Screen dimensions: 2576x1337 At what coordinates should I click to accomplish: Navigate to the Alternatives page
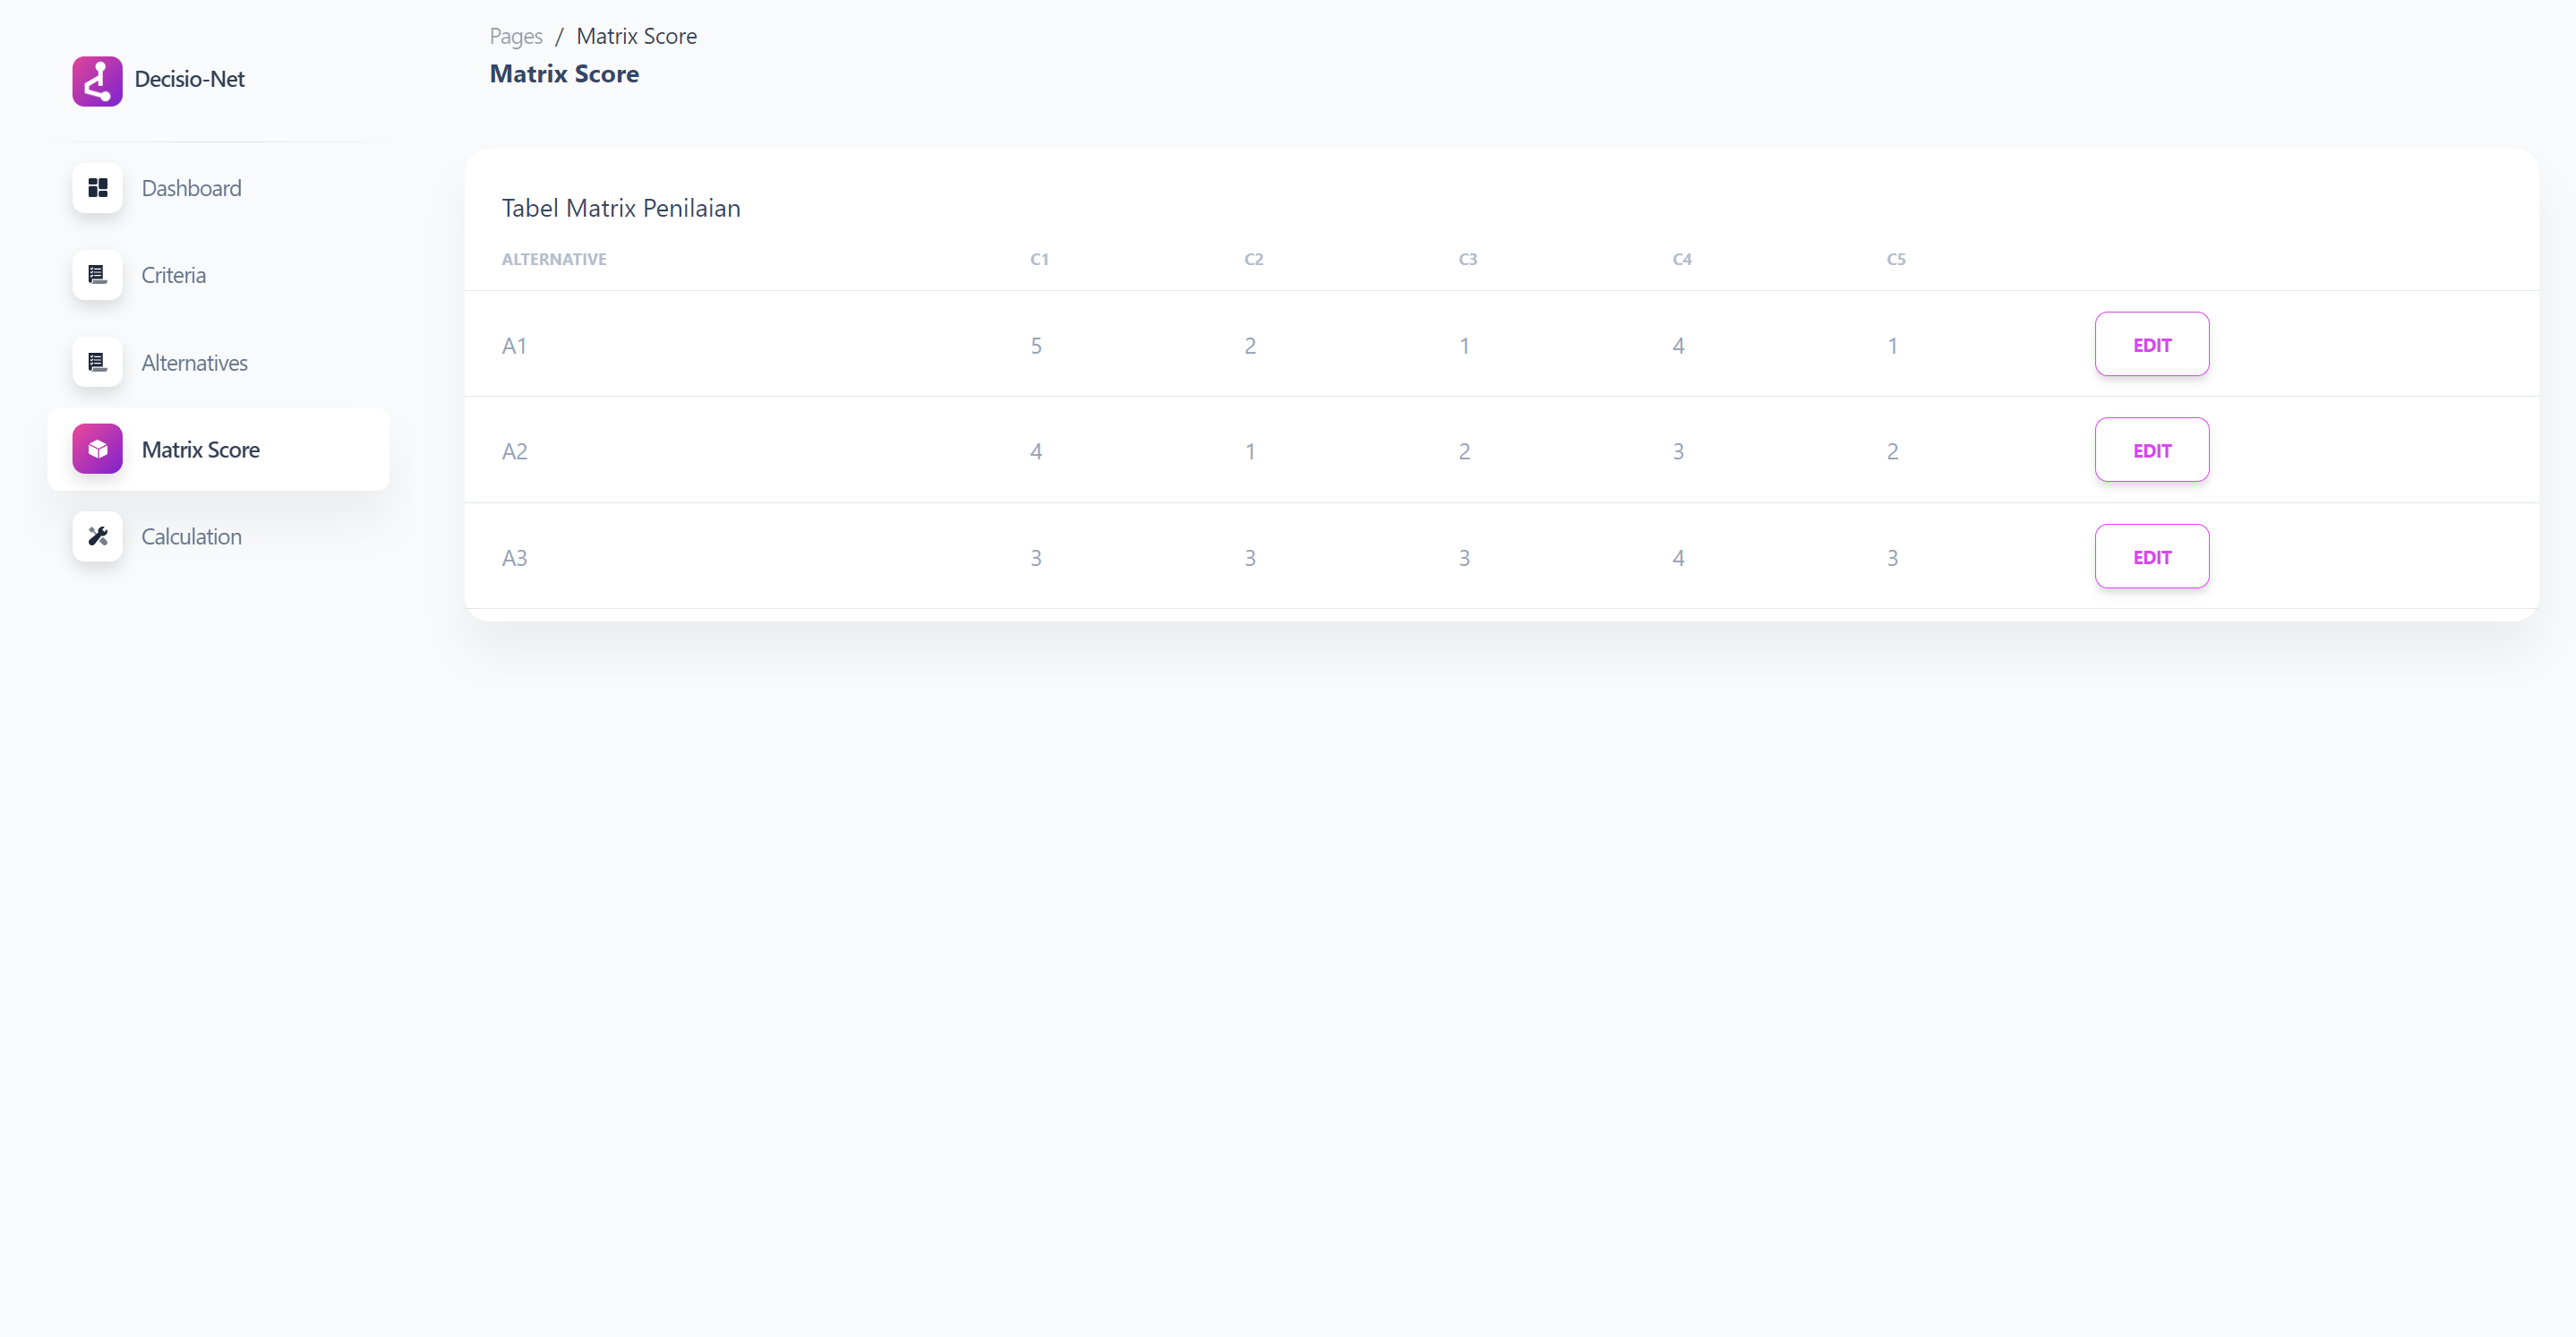[x=195, y=362]
